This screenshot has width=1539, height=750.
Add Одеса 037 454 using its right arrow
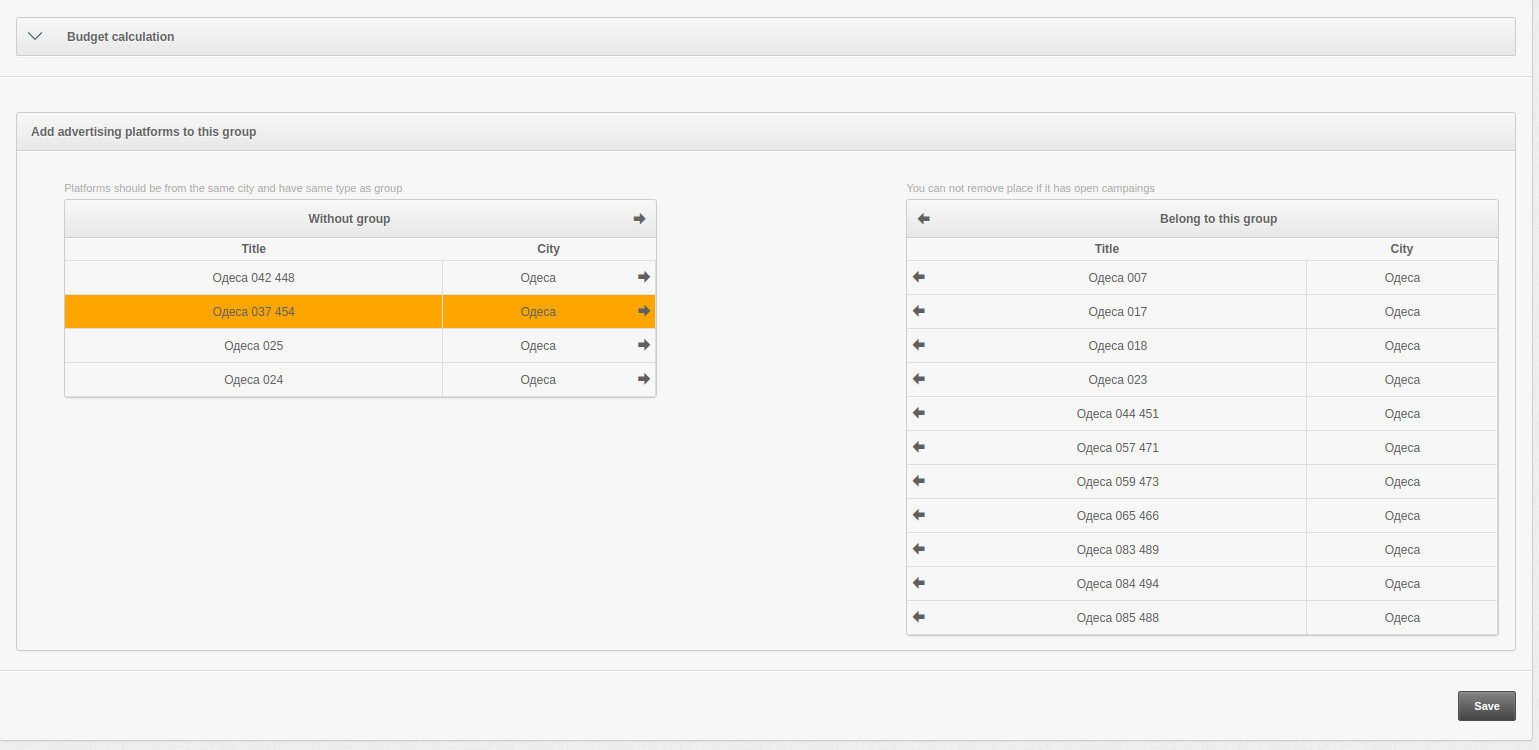(x=644, y=311)
